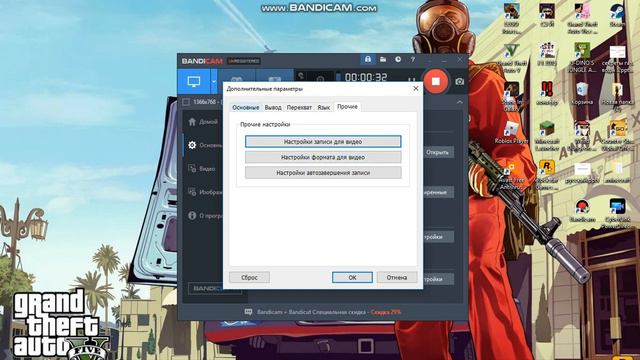
Task: Close Дополнительные параметры dialog with X
Action: pyautogui.click(x=416, y=89)
